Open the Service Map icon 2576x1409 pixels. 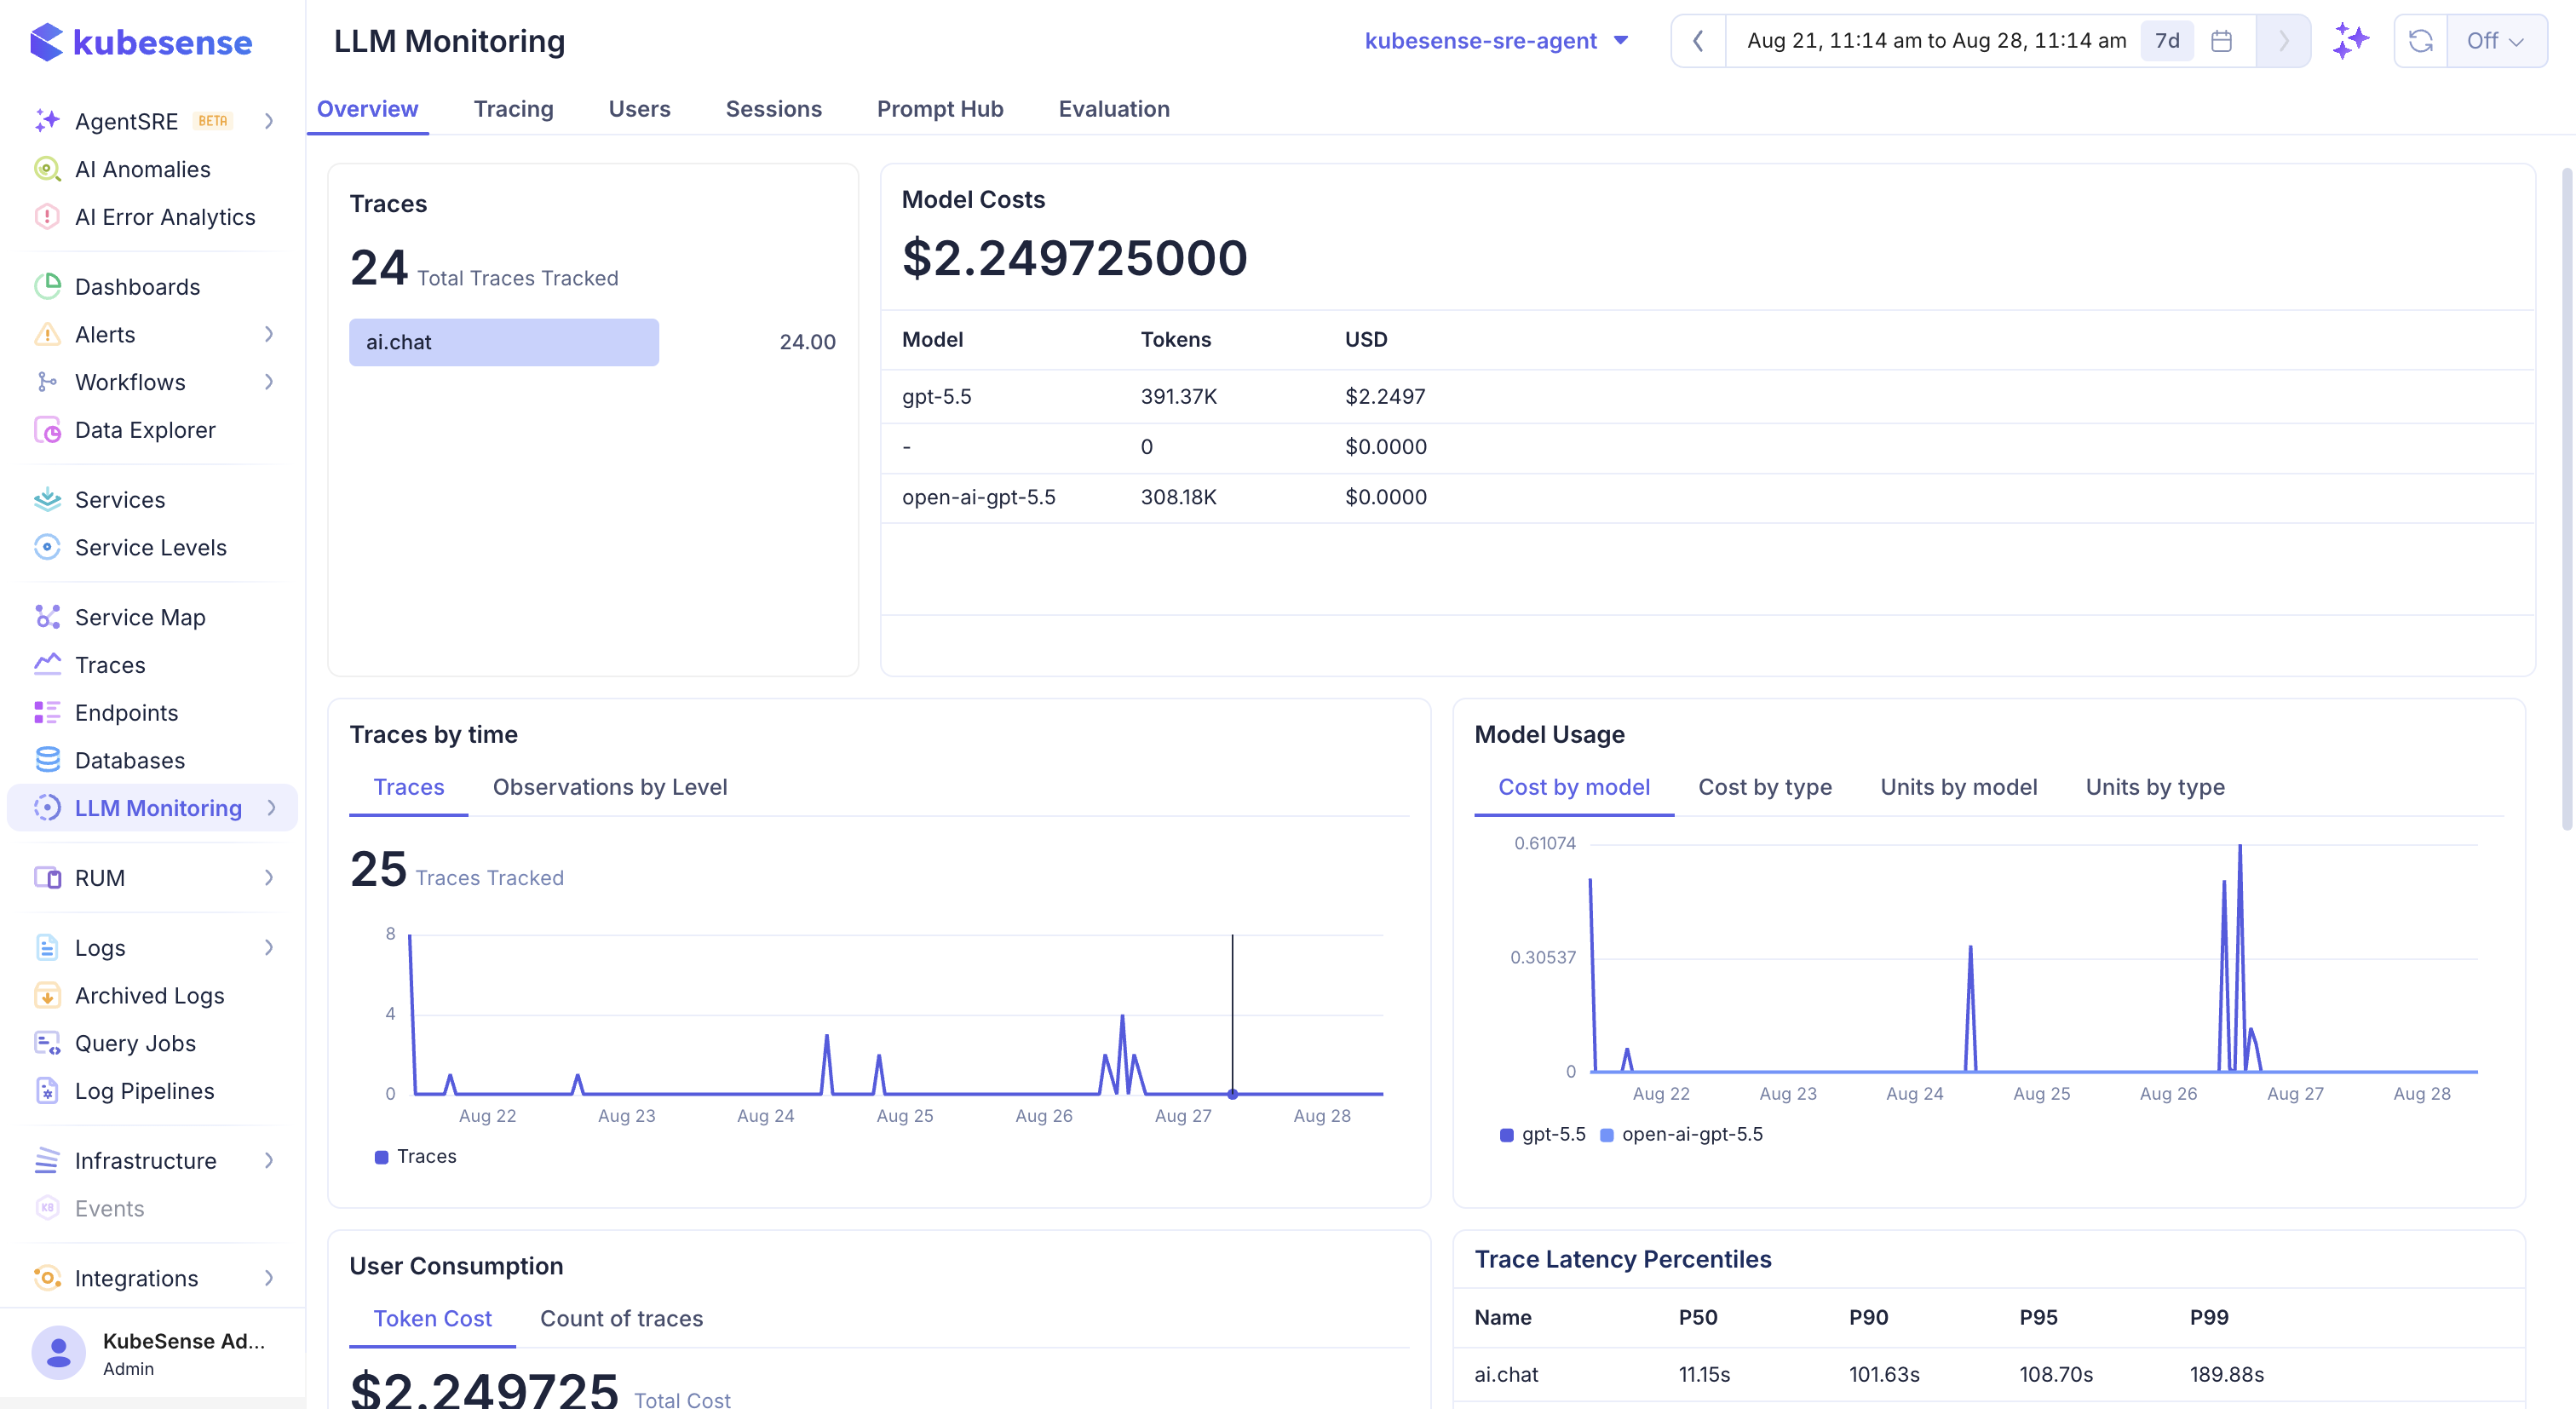(47, 617)
